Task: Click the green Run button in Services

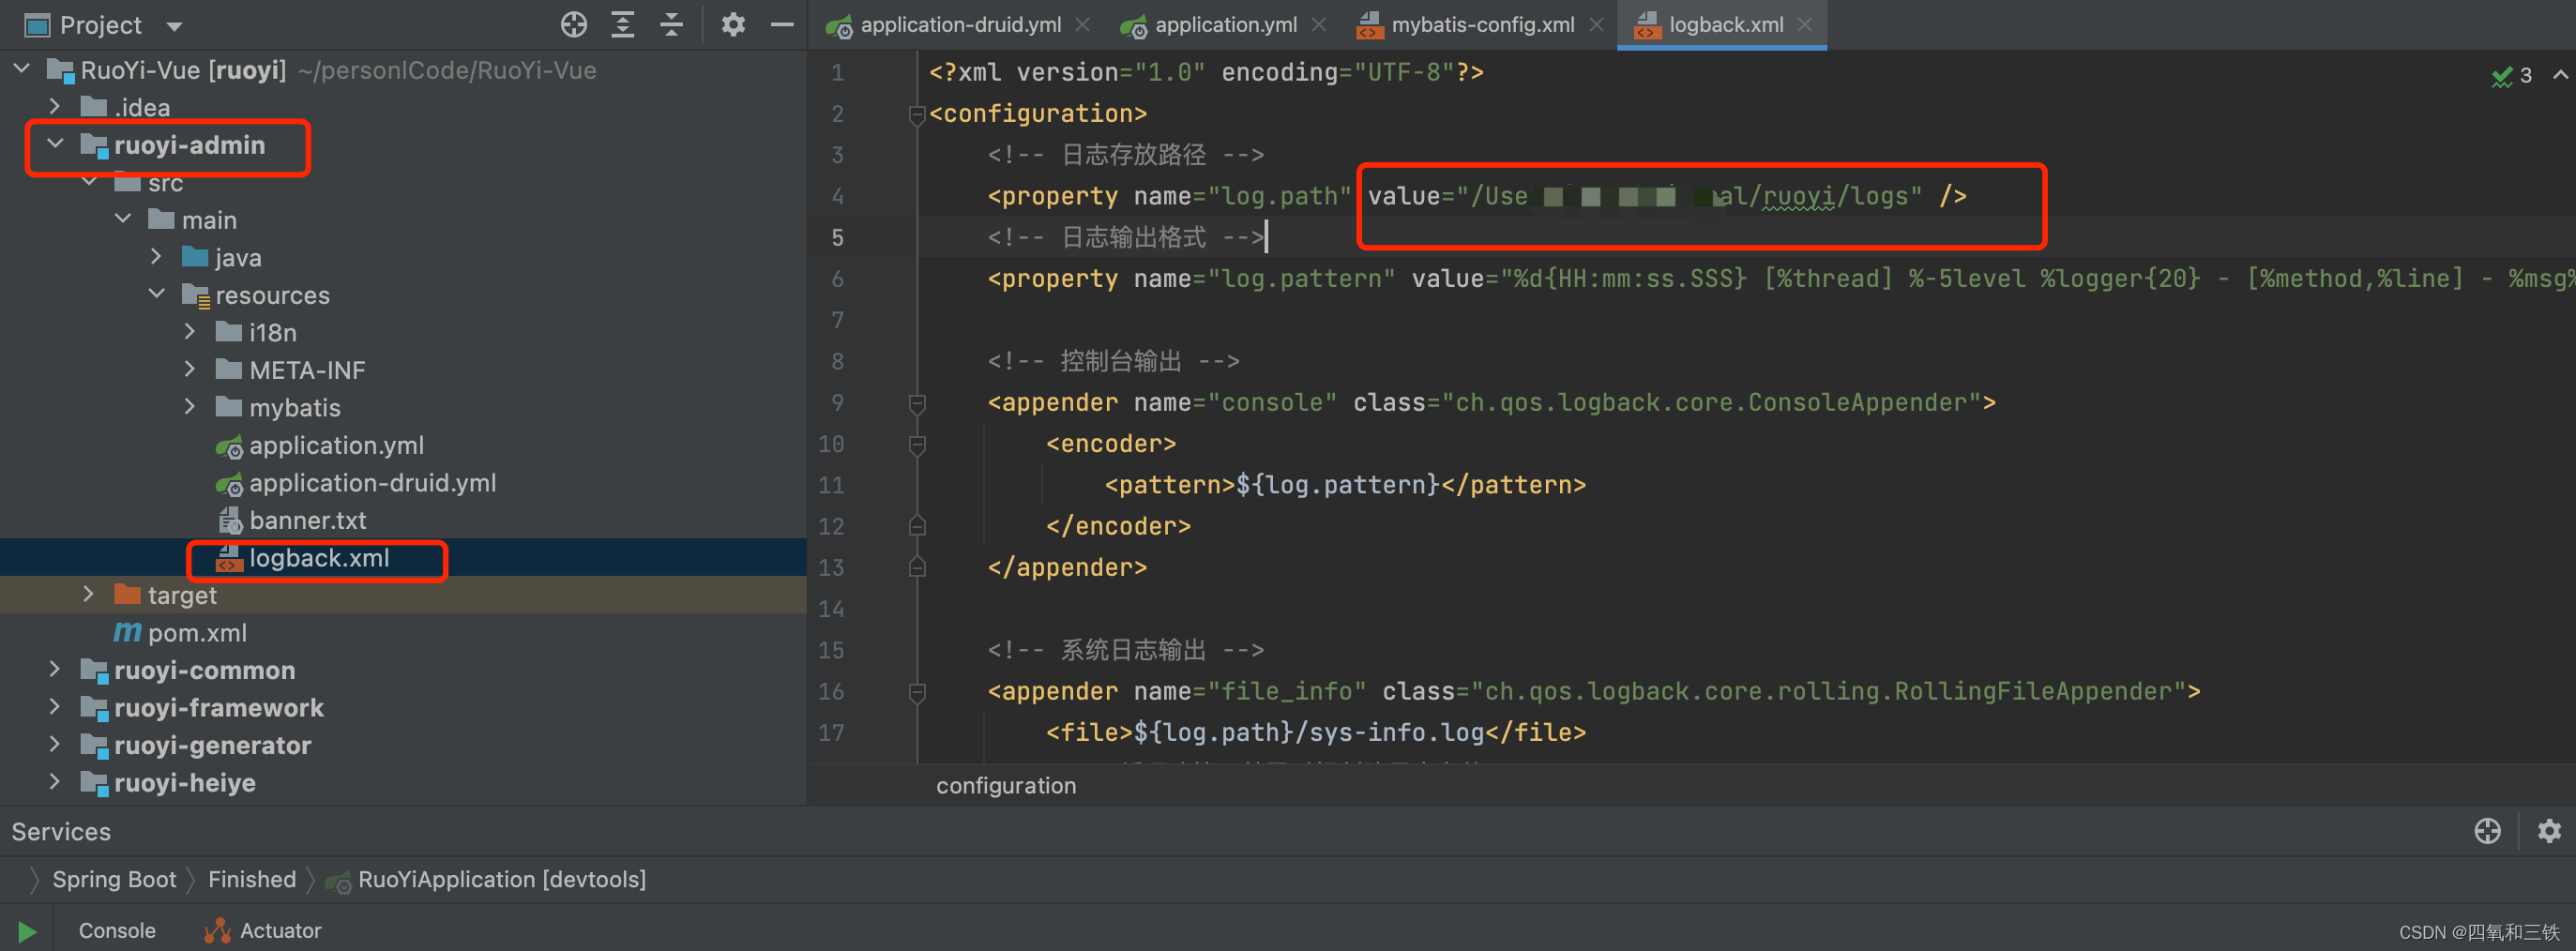Action: (x=27, y=931)
